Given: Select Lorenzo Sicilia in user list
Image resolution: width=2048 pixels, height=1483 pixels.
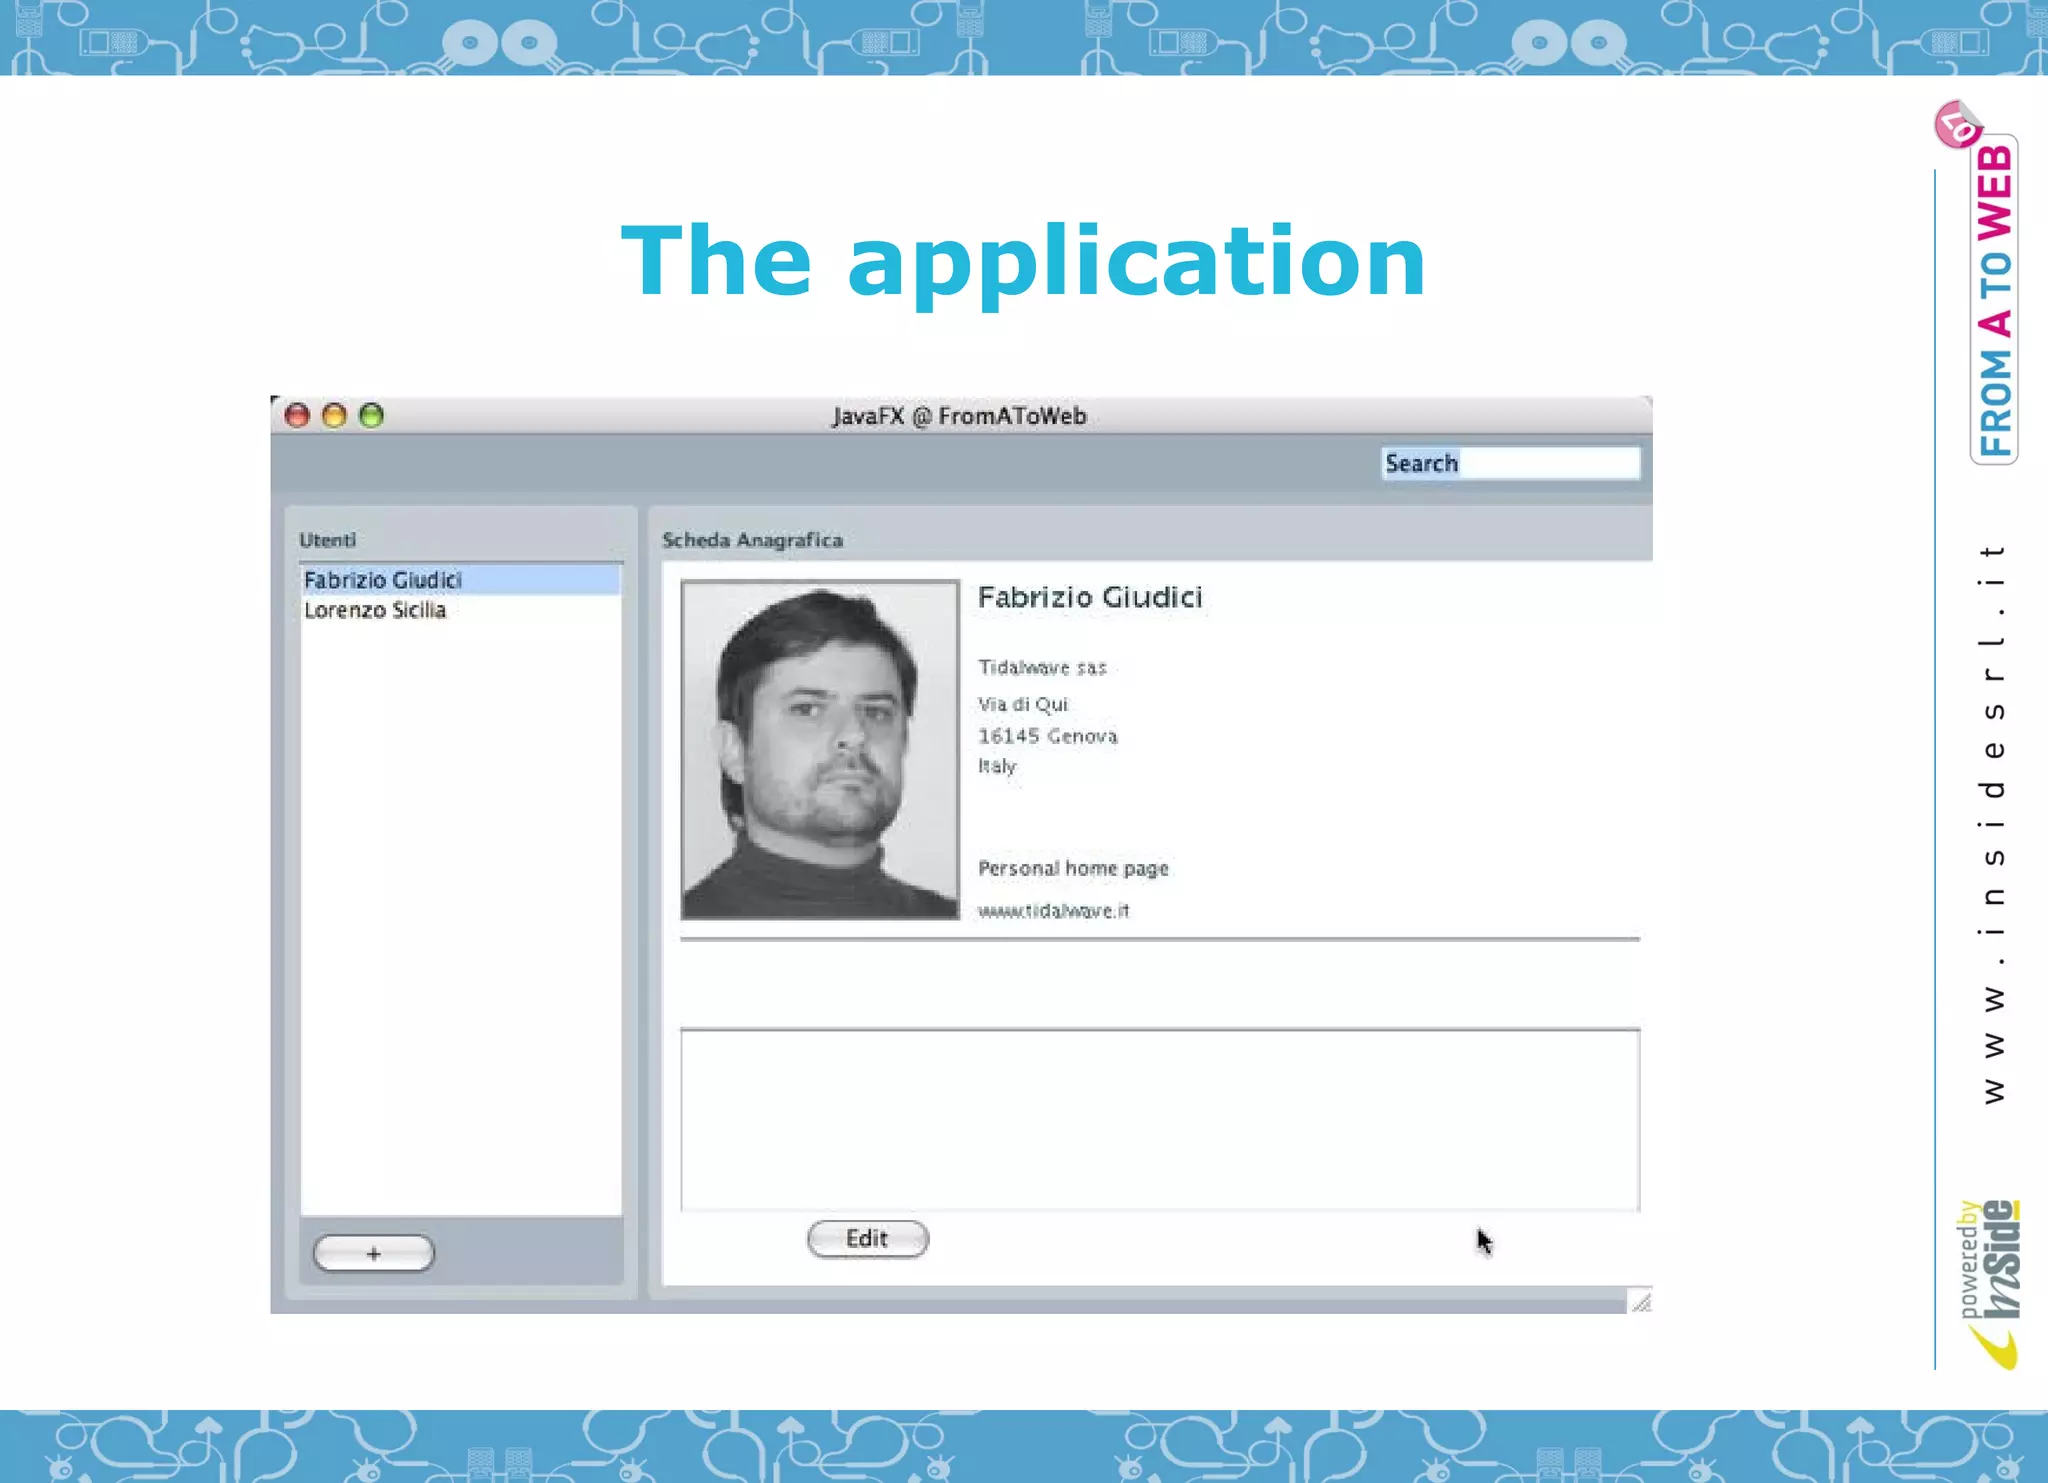Looking at the screenshot, I should click(375, 610).
